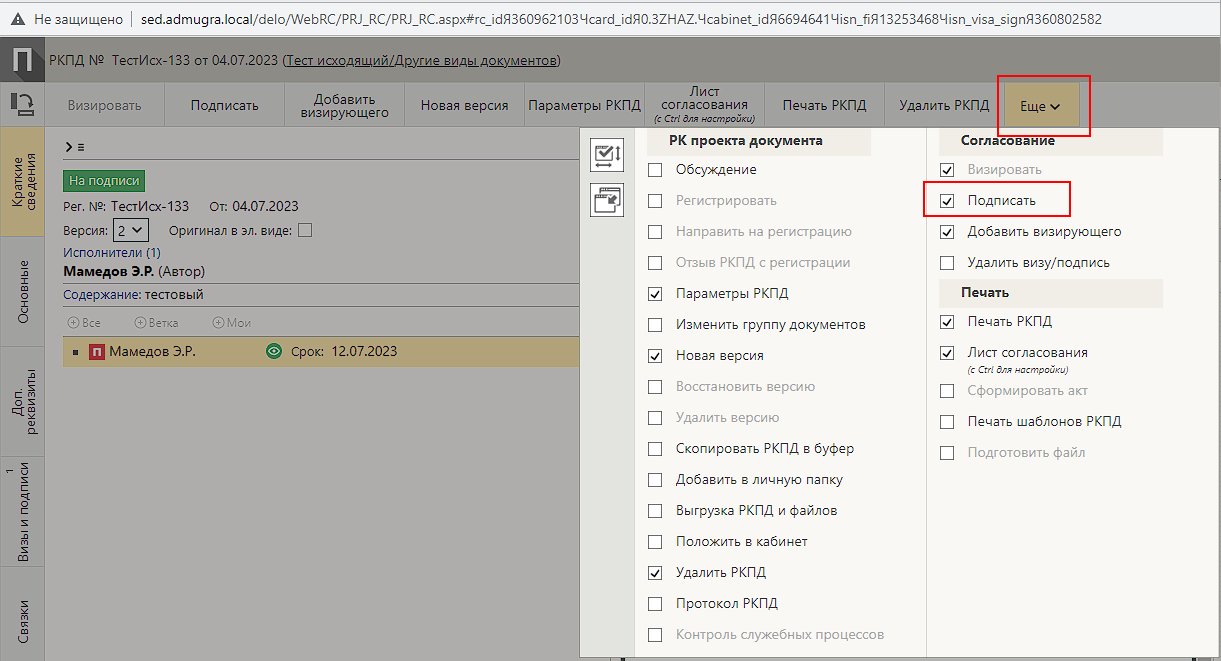Click registration number ТестИсх-133 text
The image size is (1221, 661).
pos(150,207)
